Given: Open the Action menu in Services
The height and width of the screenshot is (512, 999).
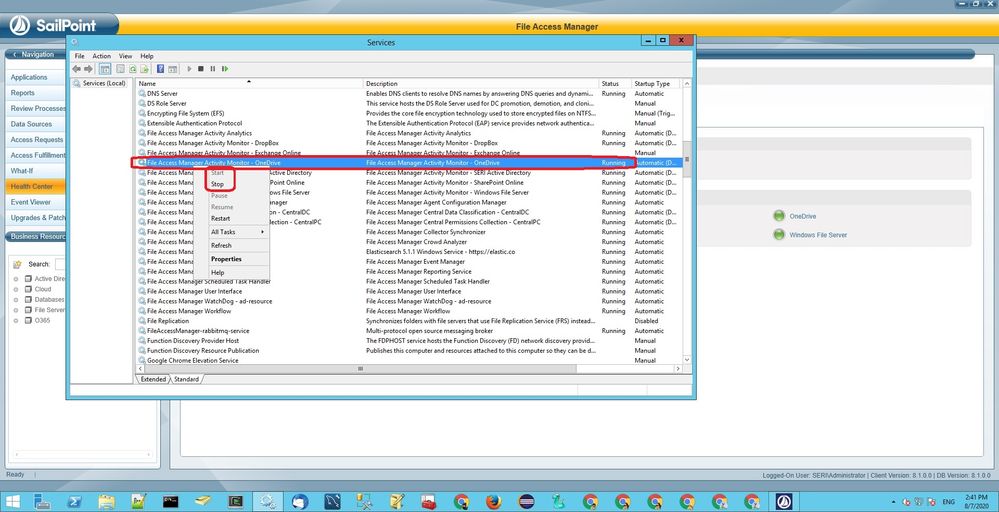Looking at the screenshot, I should (x=101, y=56).
